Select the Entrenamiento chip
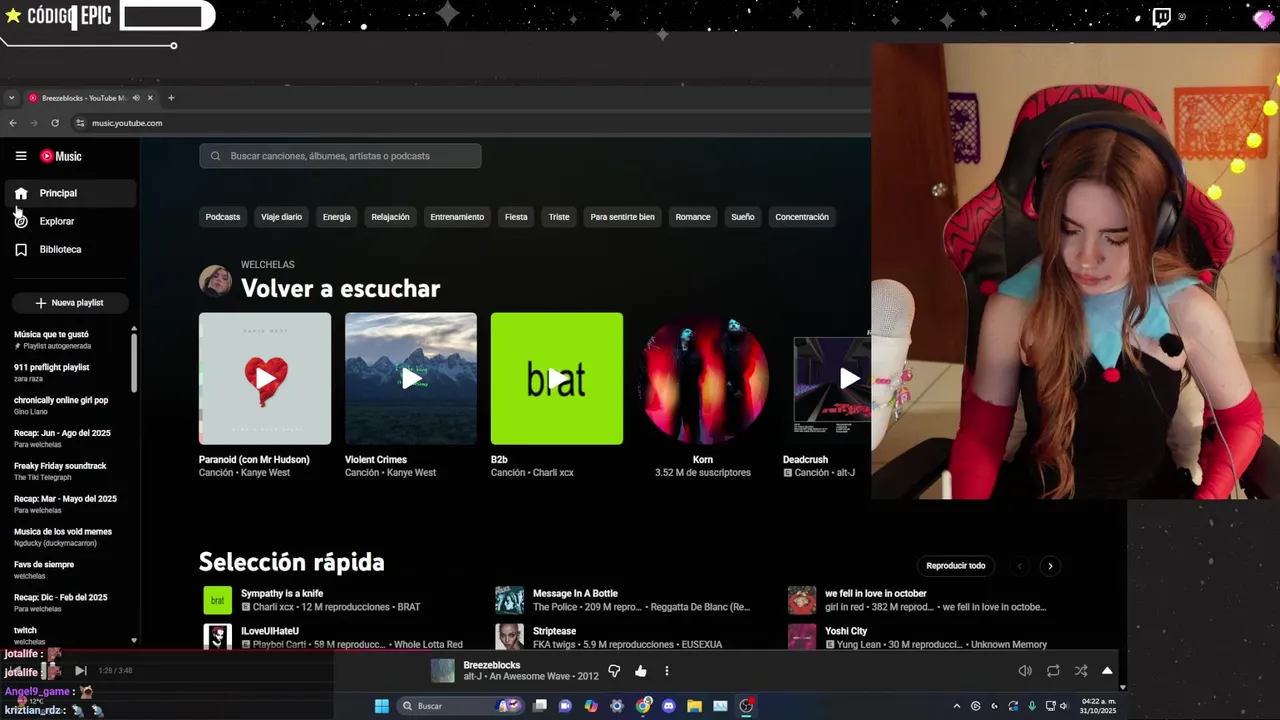 tap(457, 217)
